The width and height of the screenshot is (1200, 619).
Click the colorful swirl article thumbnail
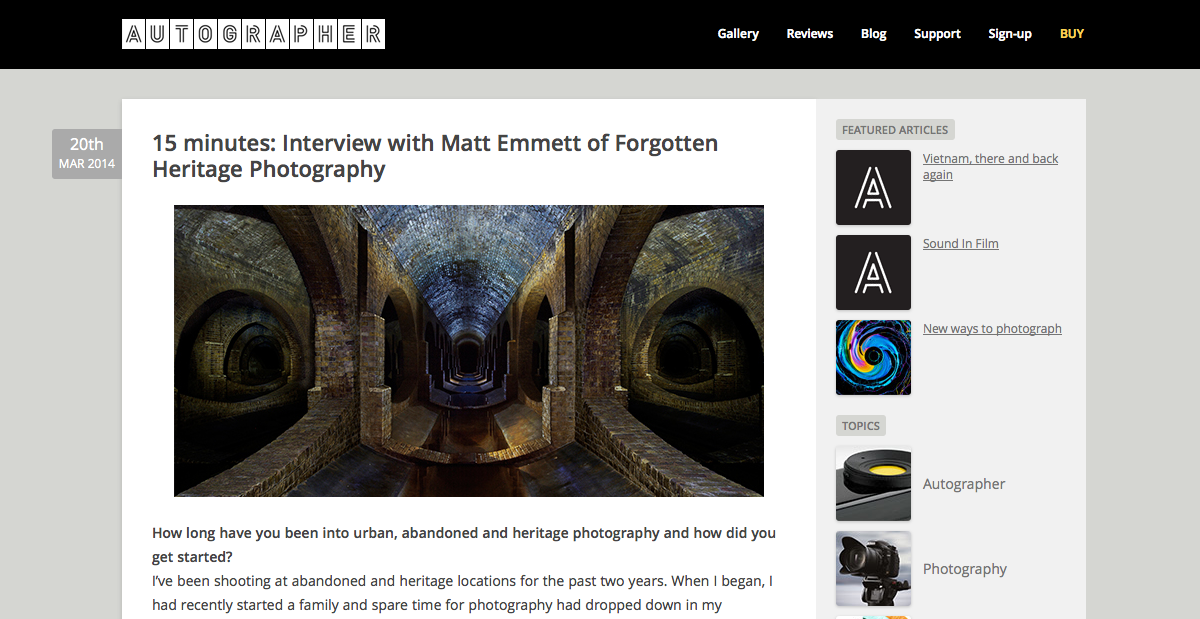[x=873, y=357]
